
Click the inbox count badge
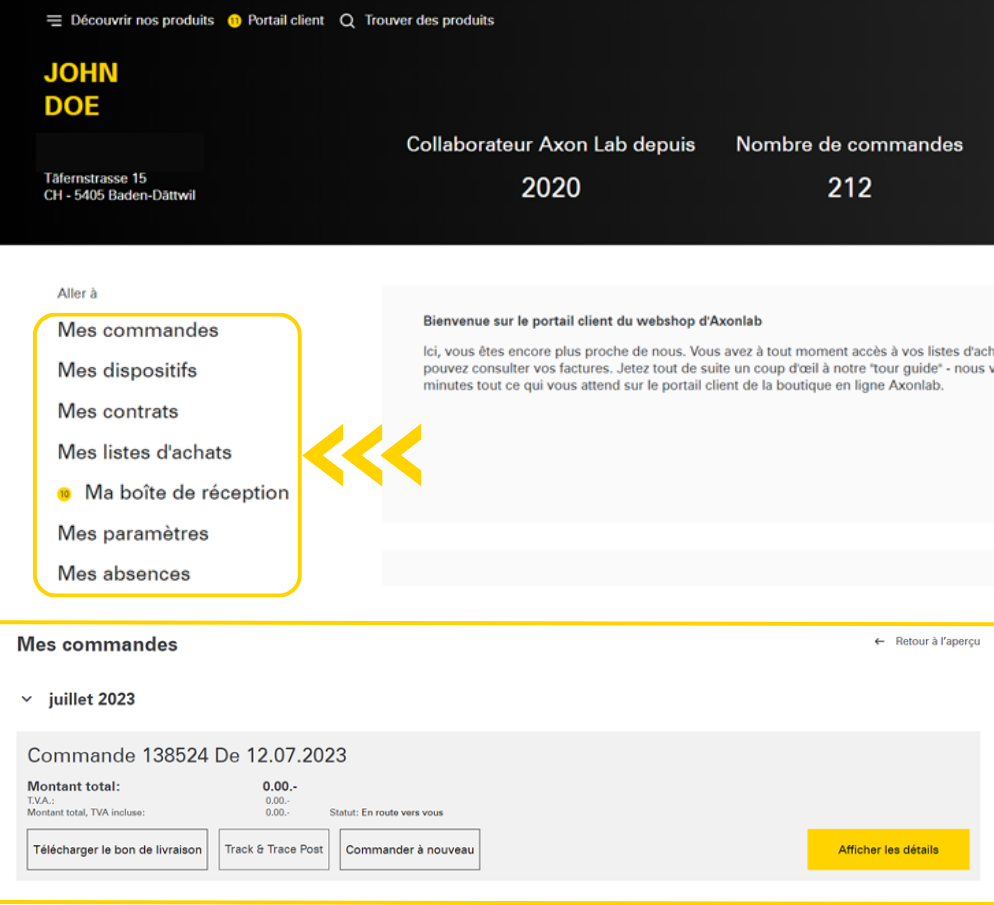(x=64, y=494)
